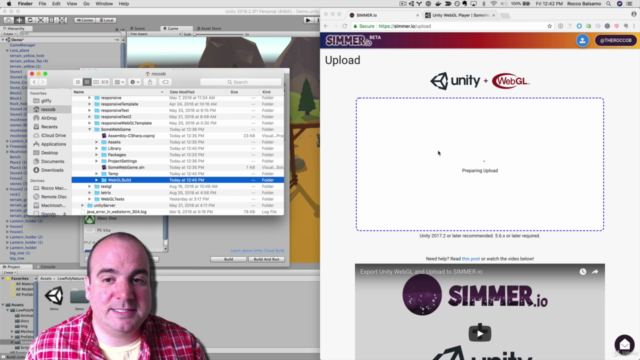Open the Go menu

pyautogui.click(x=86, y=4)
